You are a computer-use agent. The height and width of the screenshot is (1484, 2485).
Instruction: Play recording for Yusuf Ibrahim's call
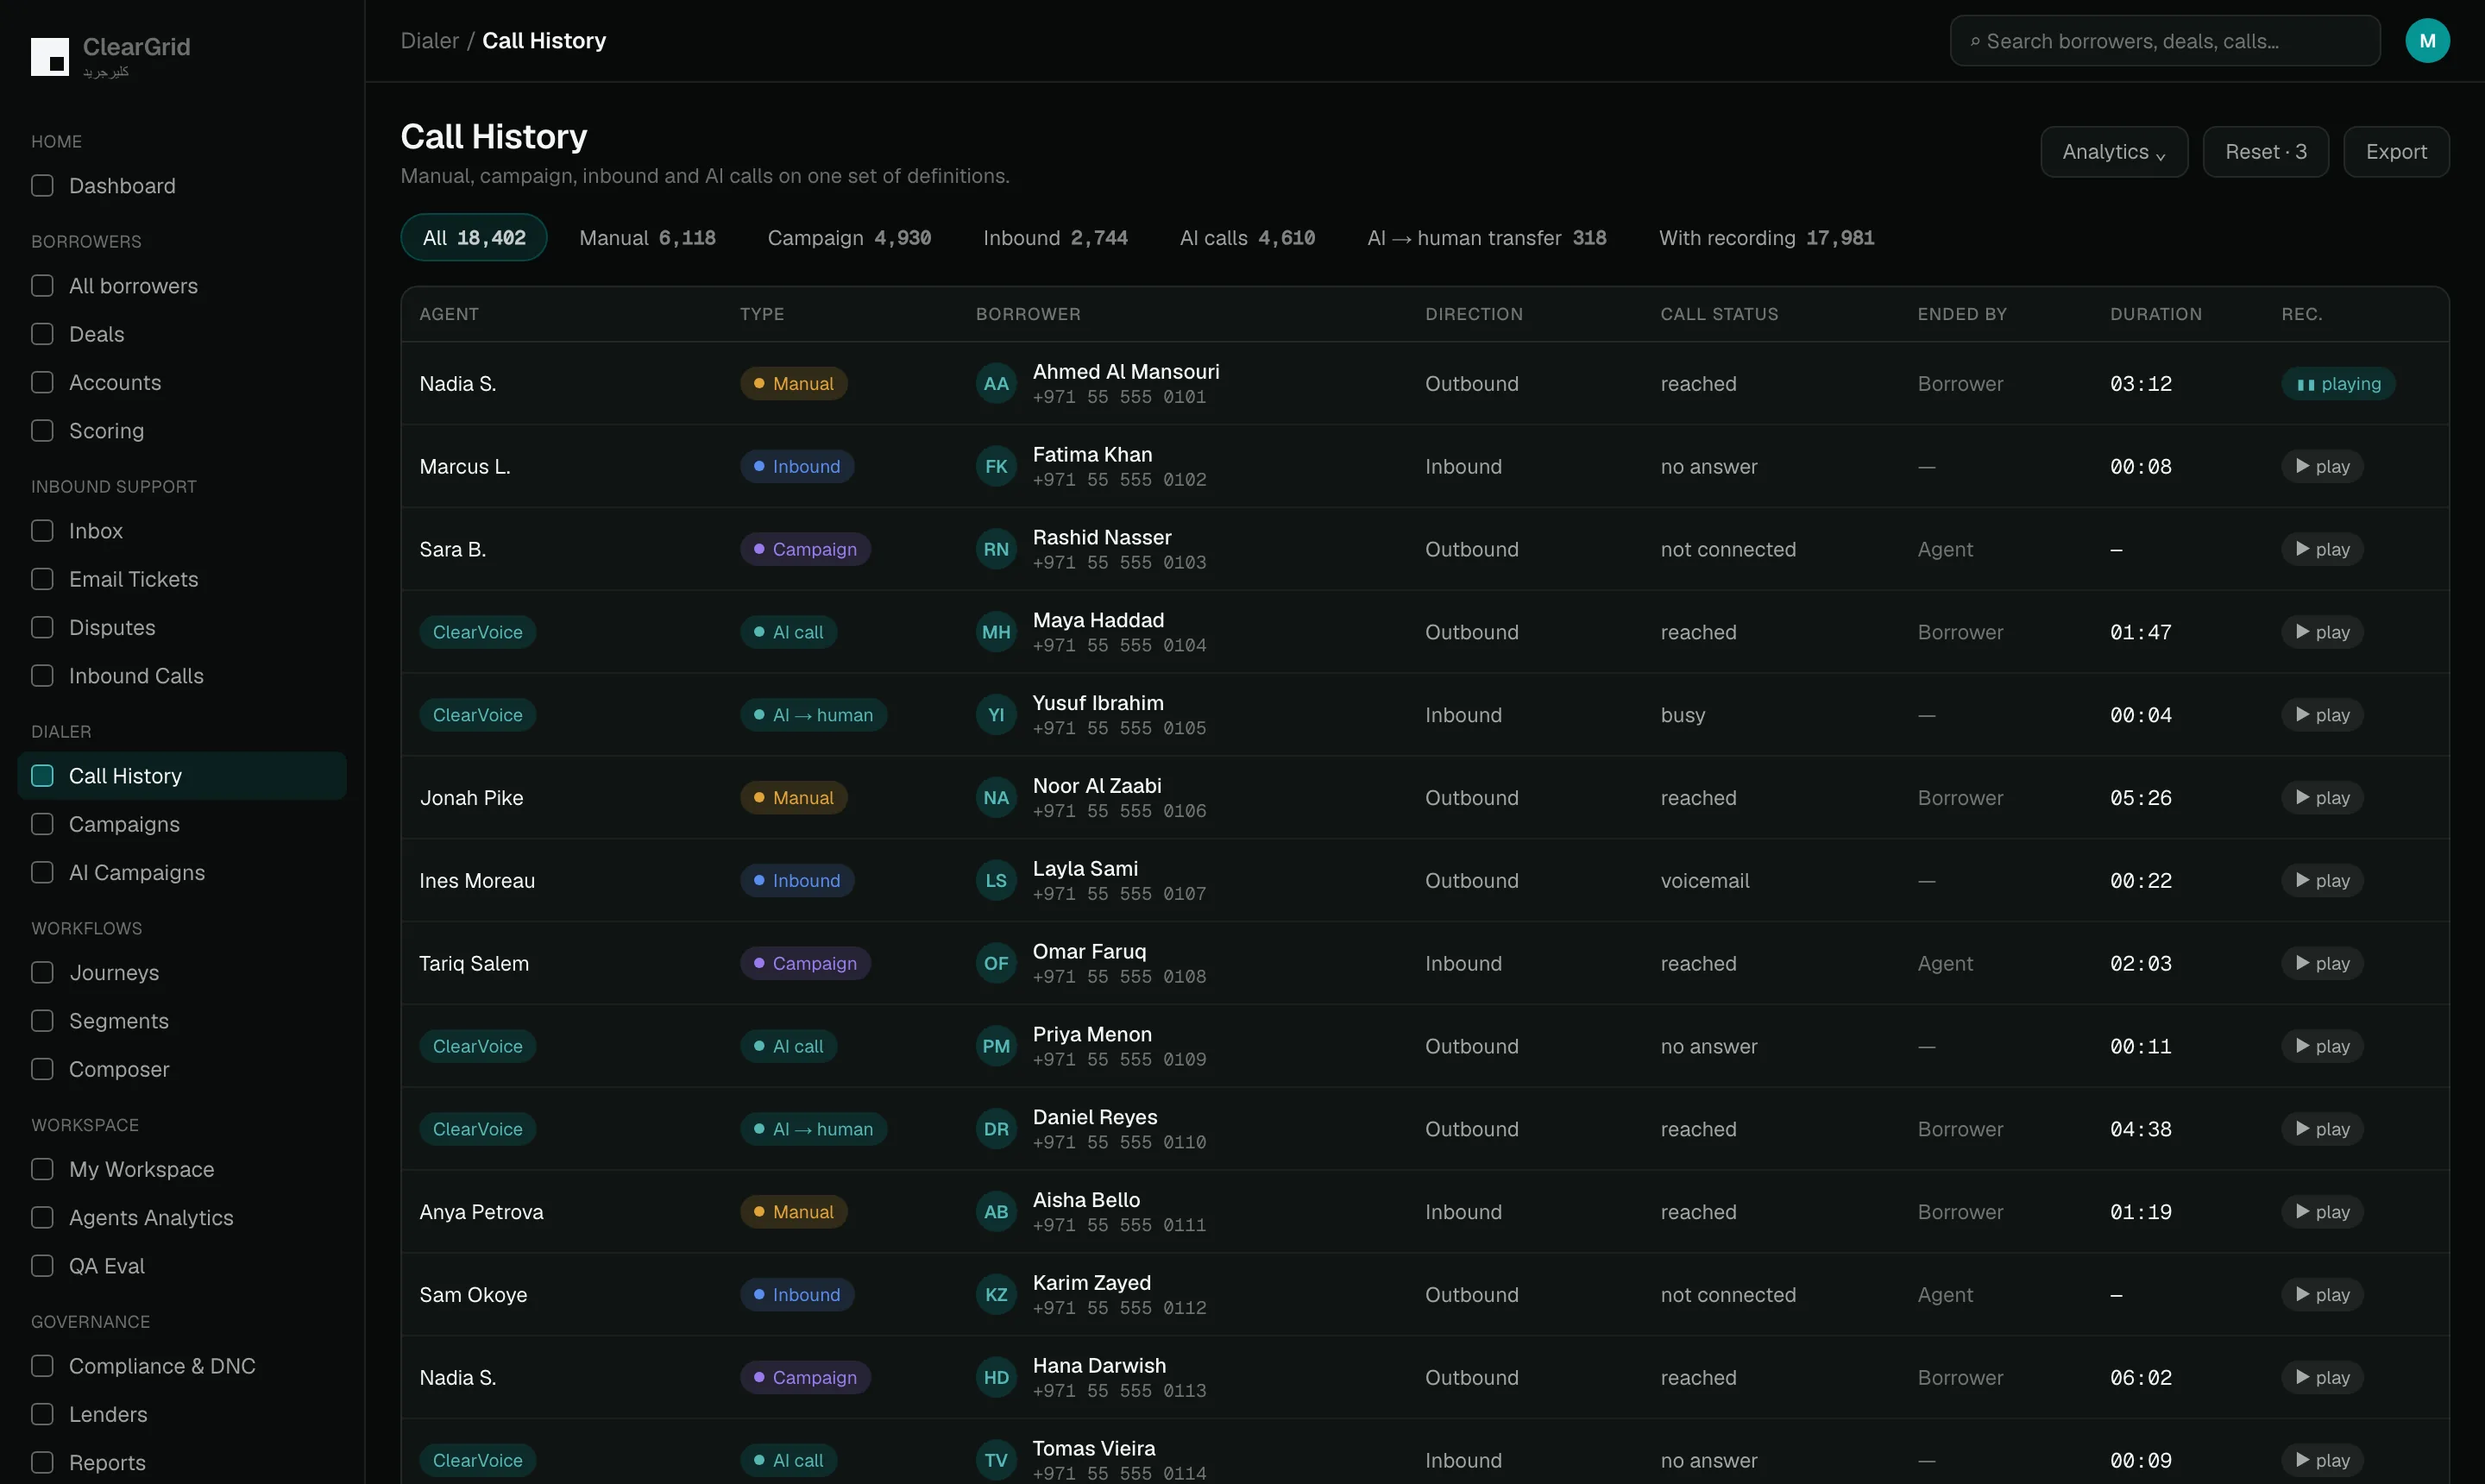[x=2322, y=715]
